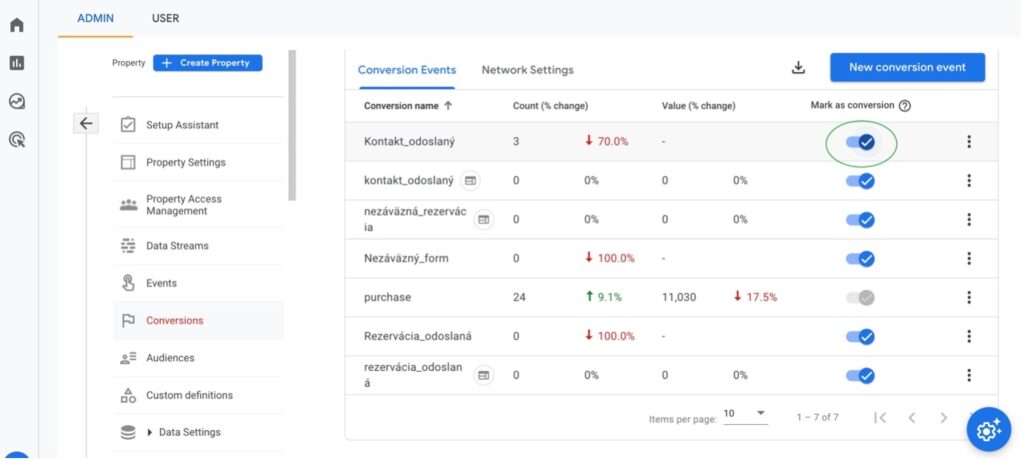The image size is (1024, 461).
Task: Open more options for purchase row
Action: (x=968, y=297)
